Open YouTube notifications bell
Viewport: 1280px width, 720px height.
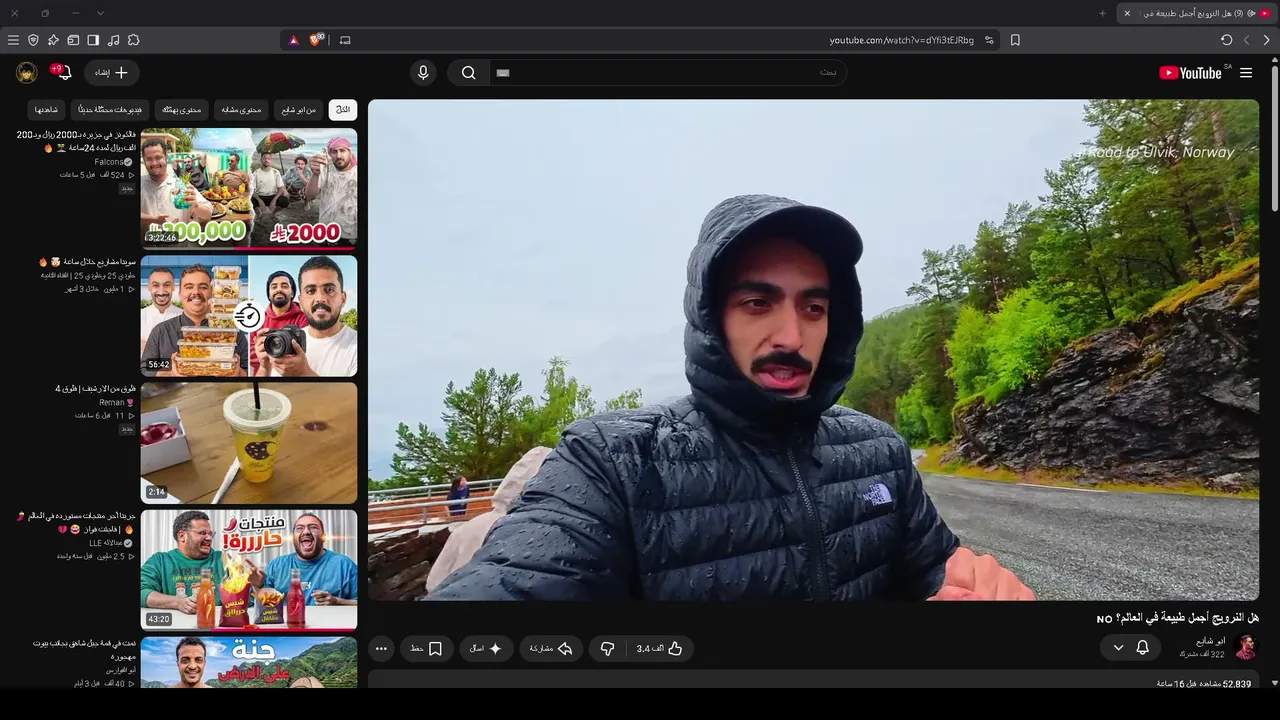[x=64, y=72]
